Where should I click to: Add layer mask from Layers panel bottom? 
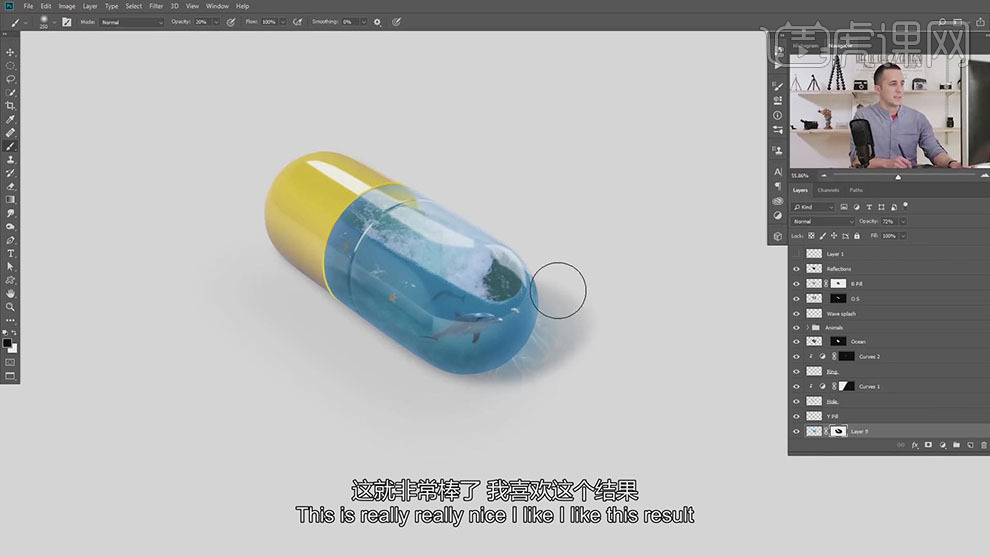[928, 445]
